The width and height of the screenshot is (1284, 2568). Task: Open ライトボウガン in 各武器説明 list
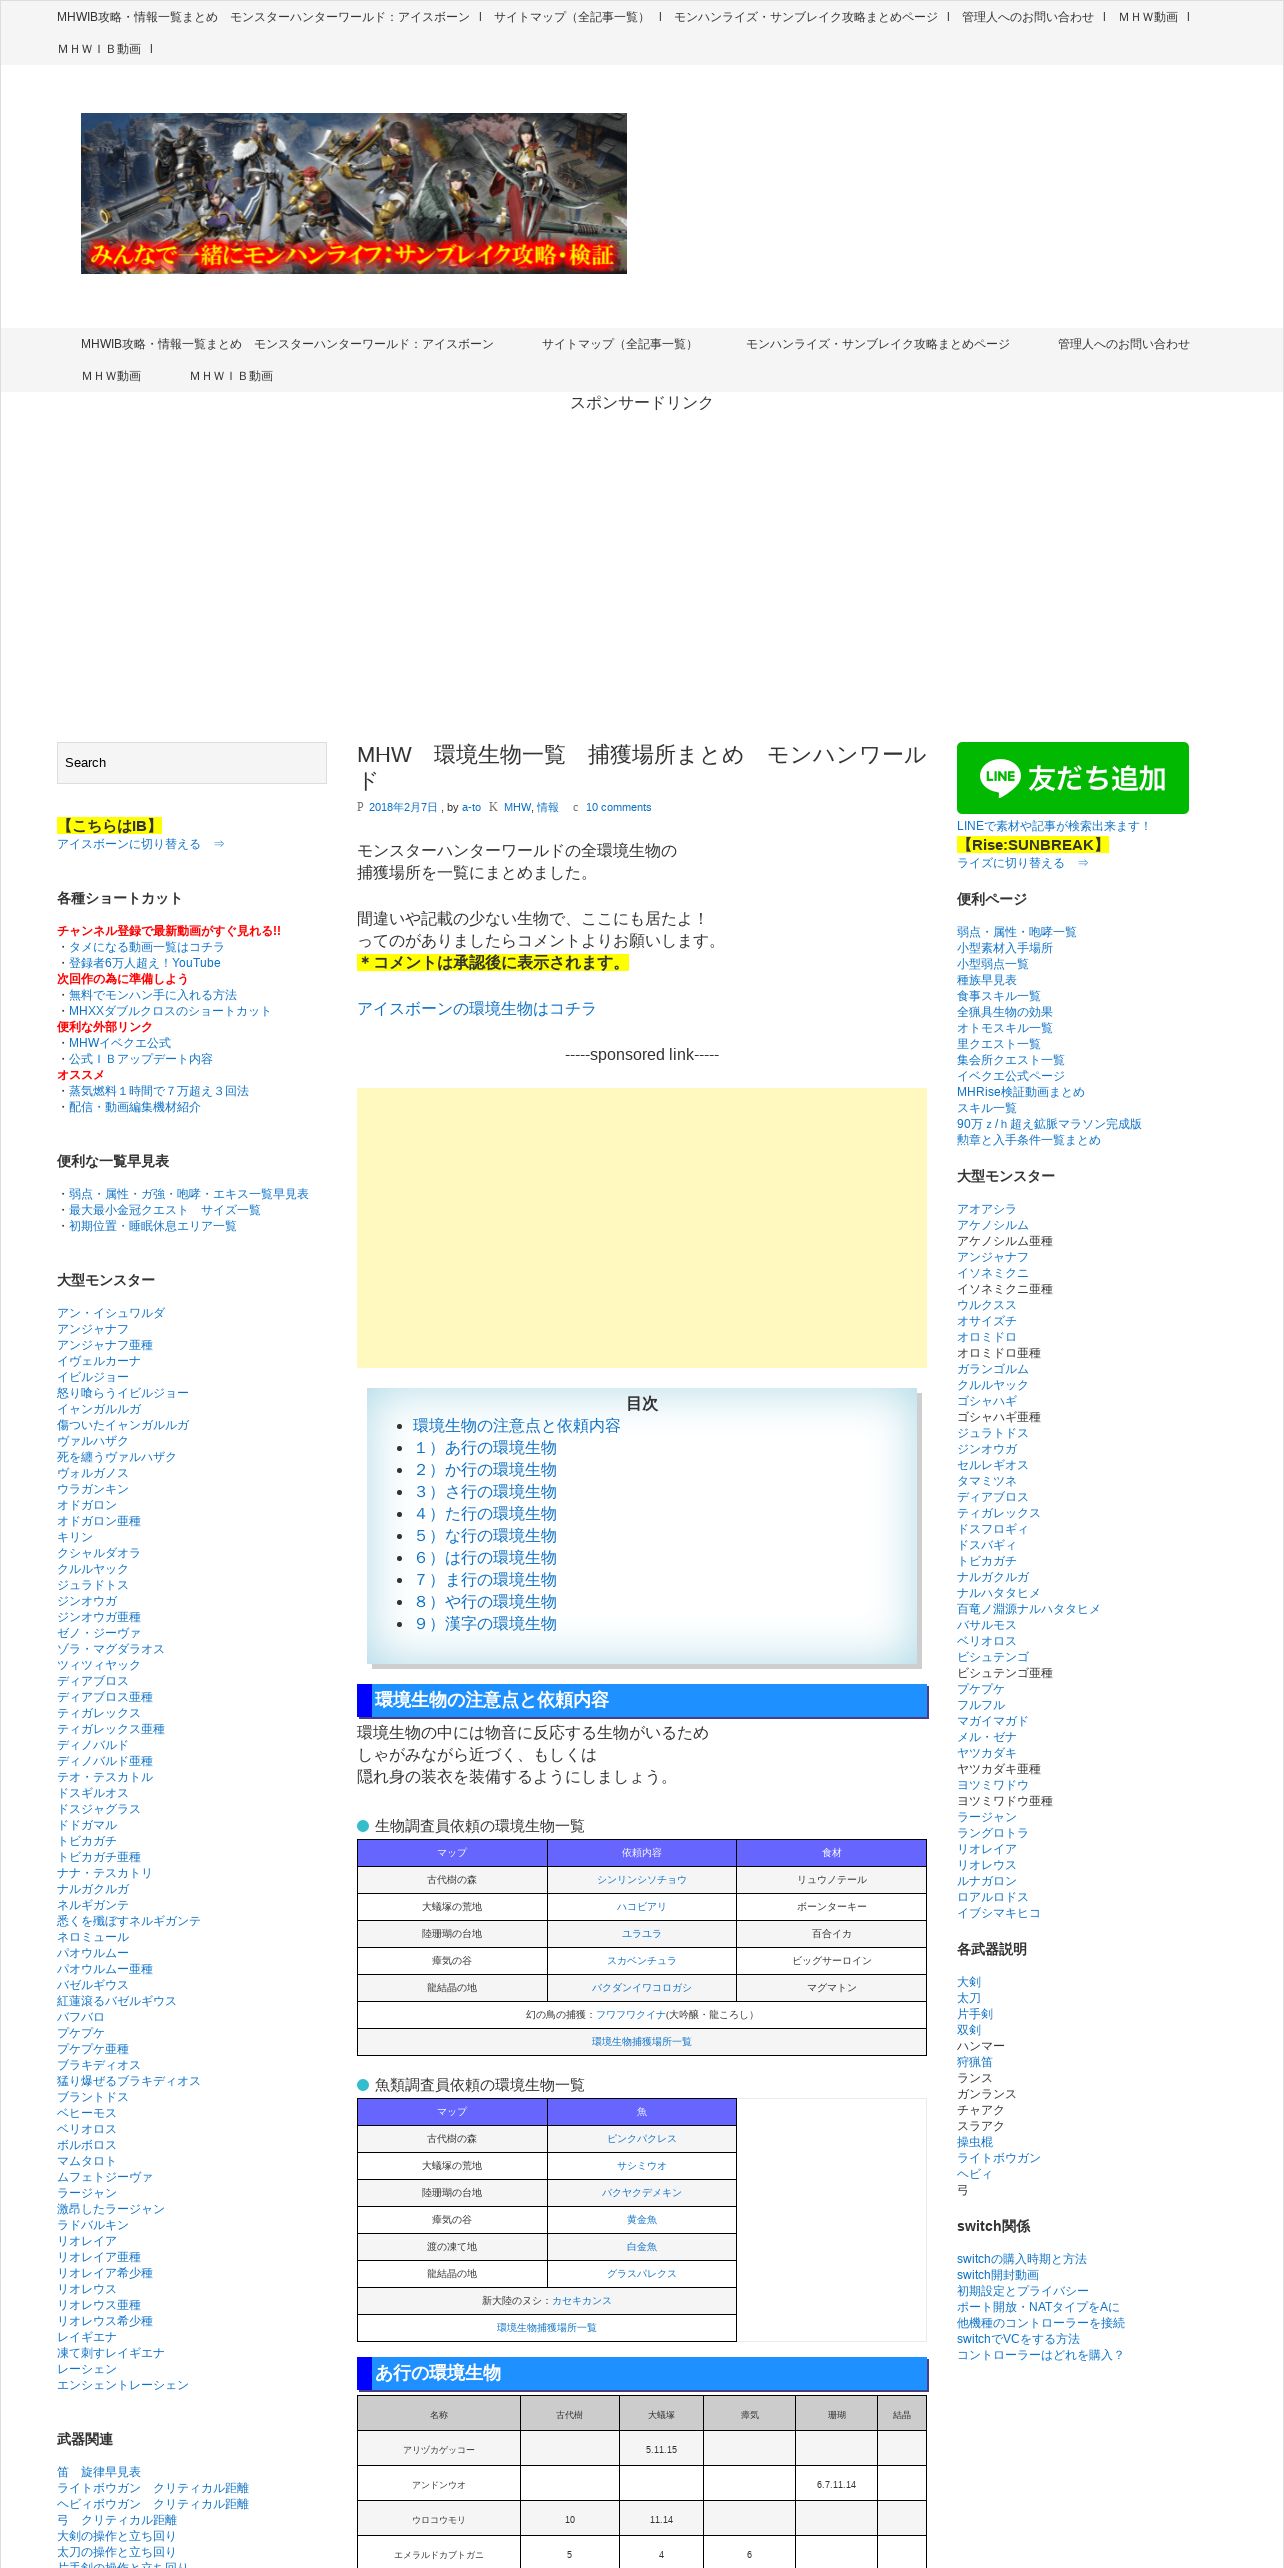coord(999,2158)
